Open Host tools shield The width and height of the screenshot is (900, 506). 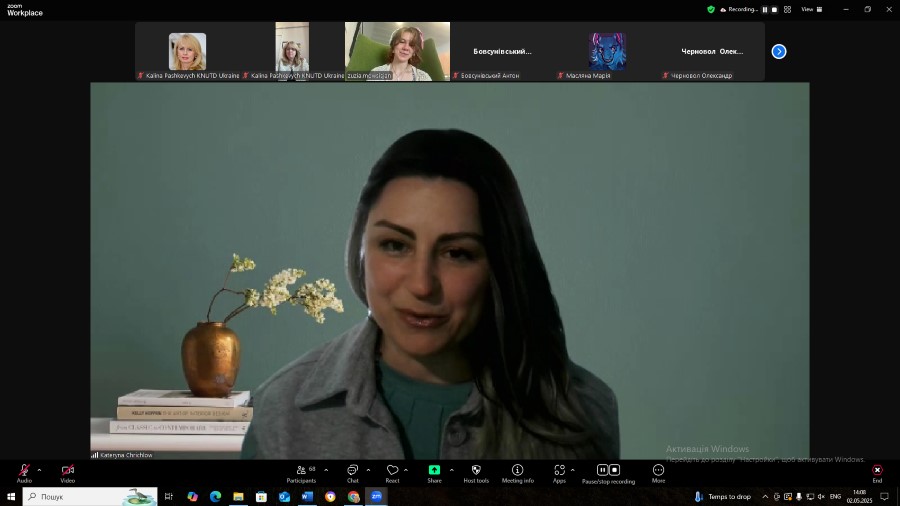tap(476, 473)
